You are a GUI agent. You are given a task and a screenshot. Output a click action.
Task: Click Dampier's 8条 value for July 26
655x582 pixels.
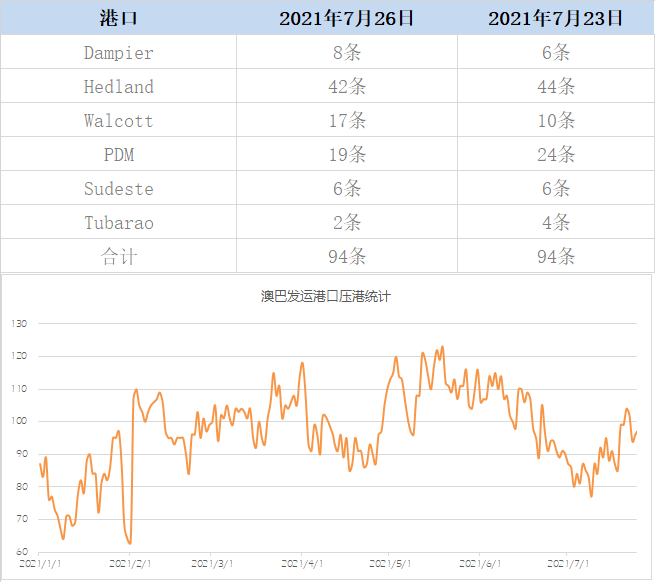(347, 53)
